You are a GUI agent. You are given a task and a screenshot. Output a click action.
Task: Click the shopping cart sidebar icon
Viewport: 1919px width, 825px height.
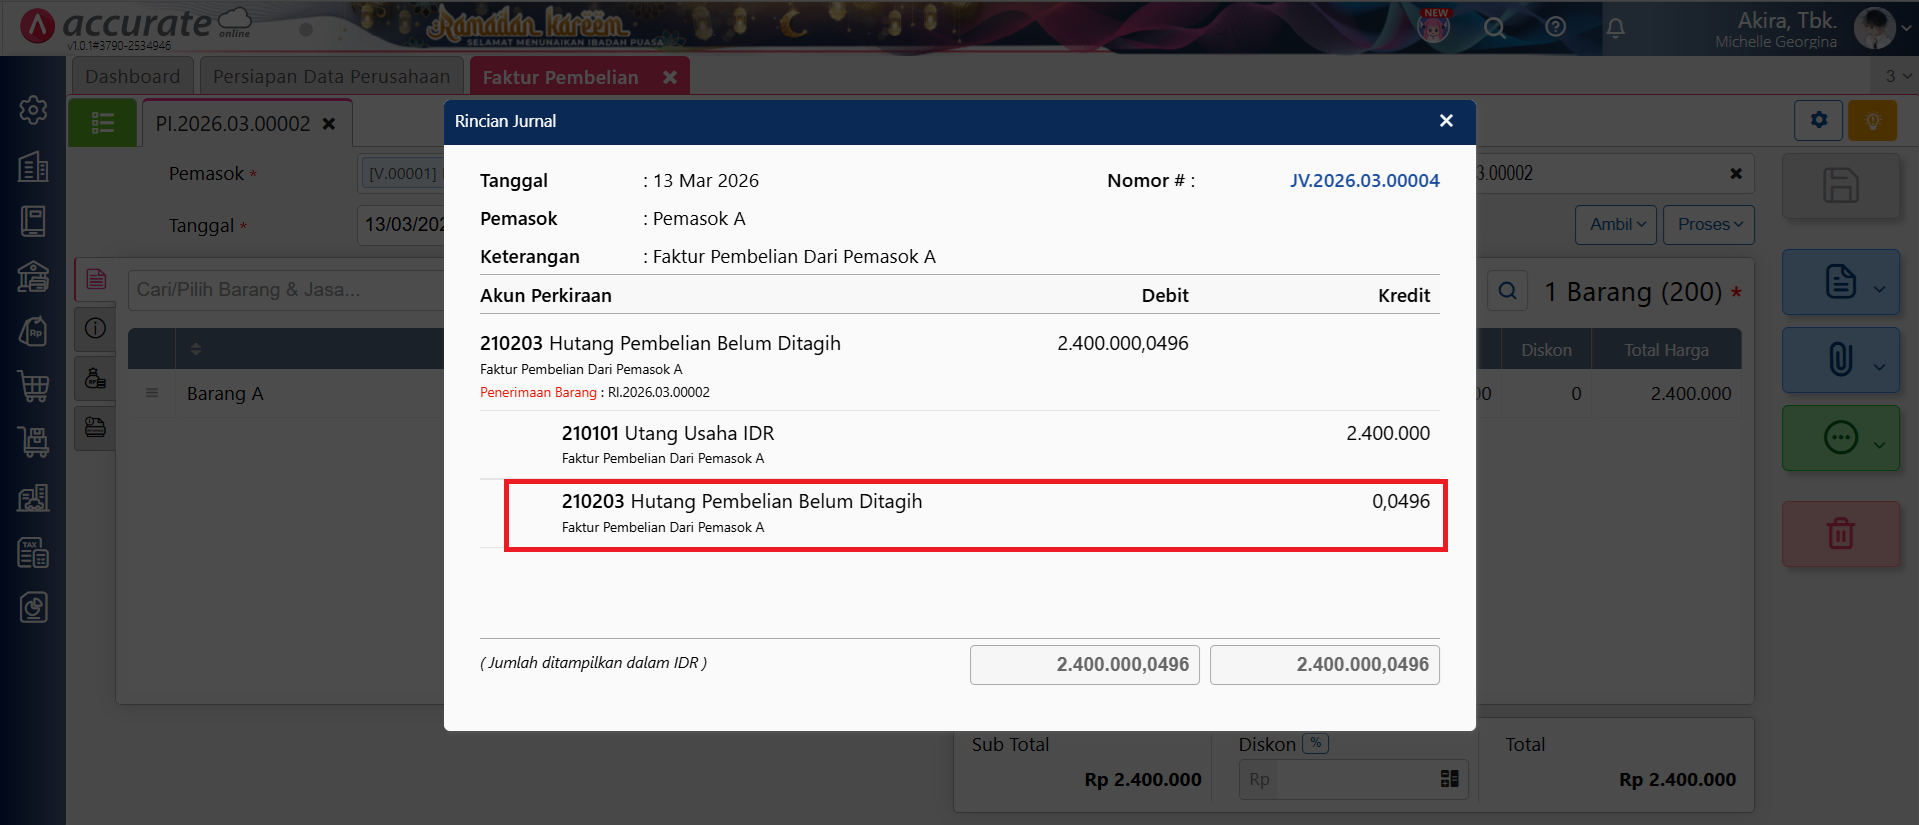click(33, 385)
